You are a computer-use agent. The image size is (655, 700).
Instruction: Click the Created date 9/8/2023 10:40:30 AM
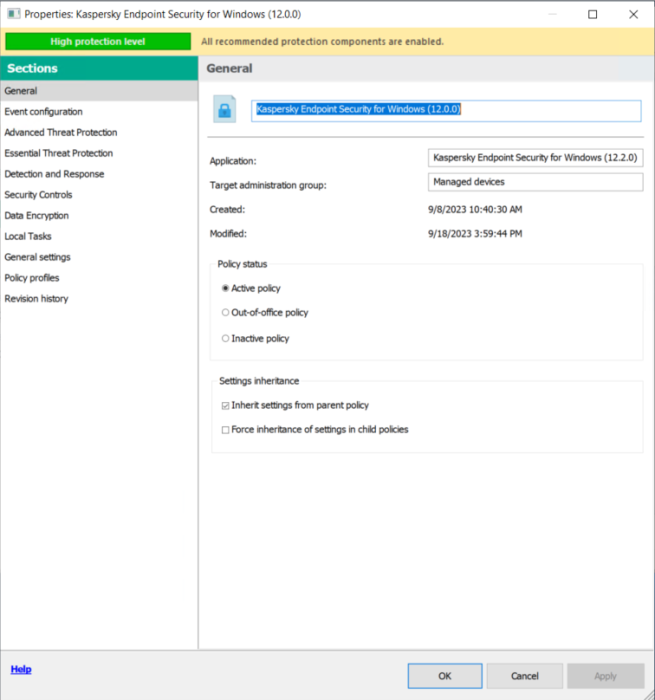point(475,209)
